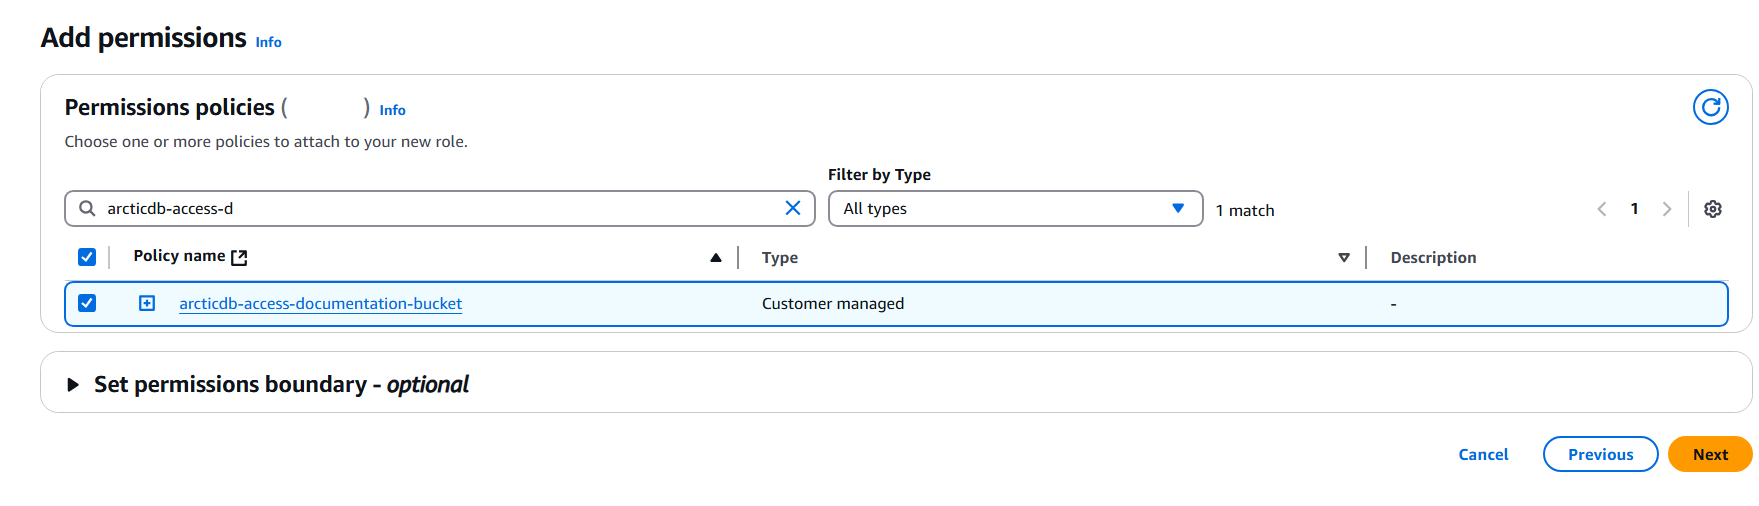Focus the policy search input field
Screen dimensions: 1759x506
(x=440, y=208)
